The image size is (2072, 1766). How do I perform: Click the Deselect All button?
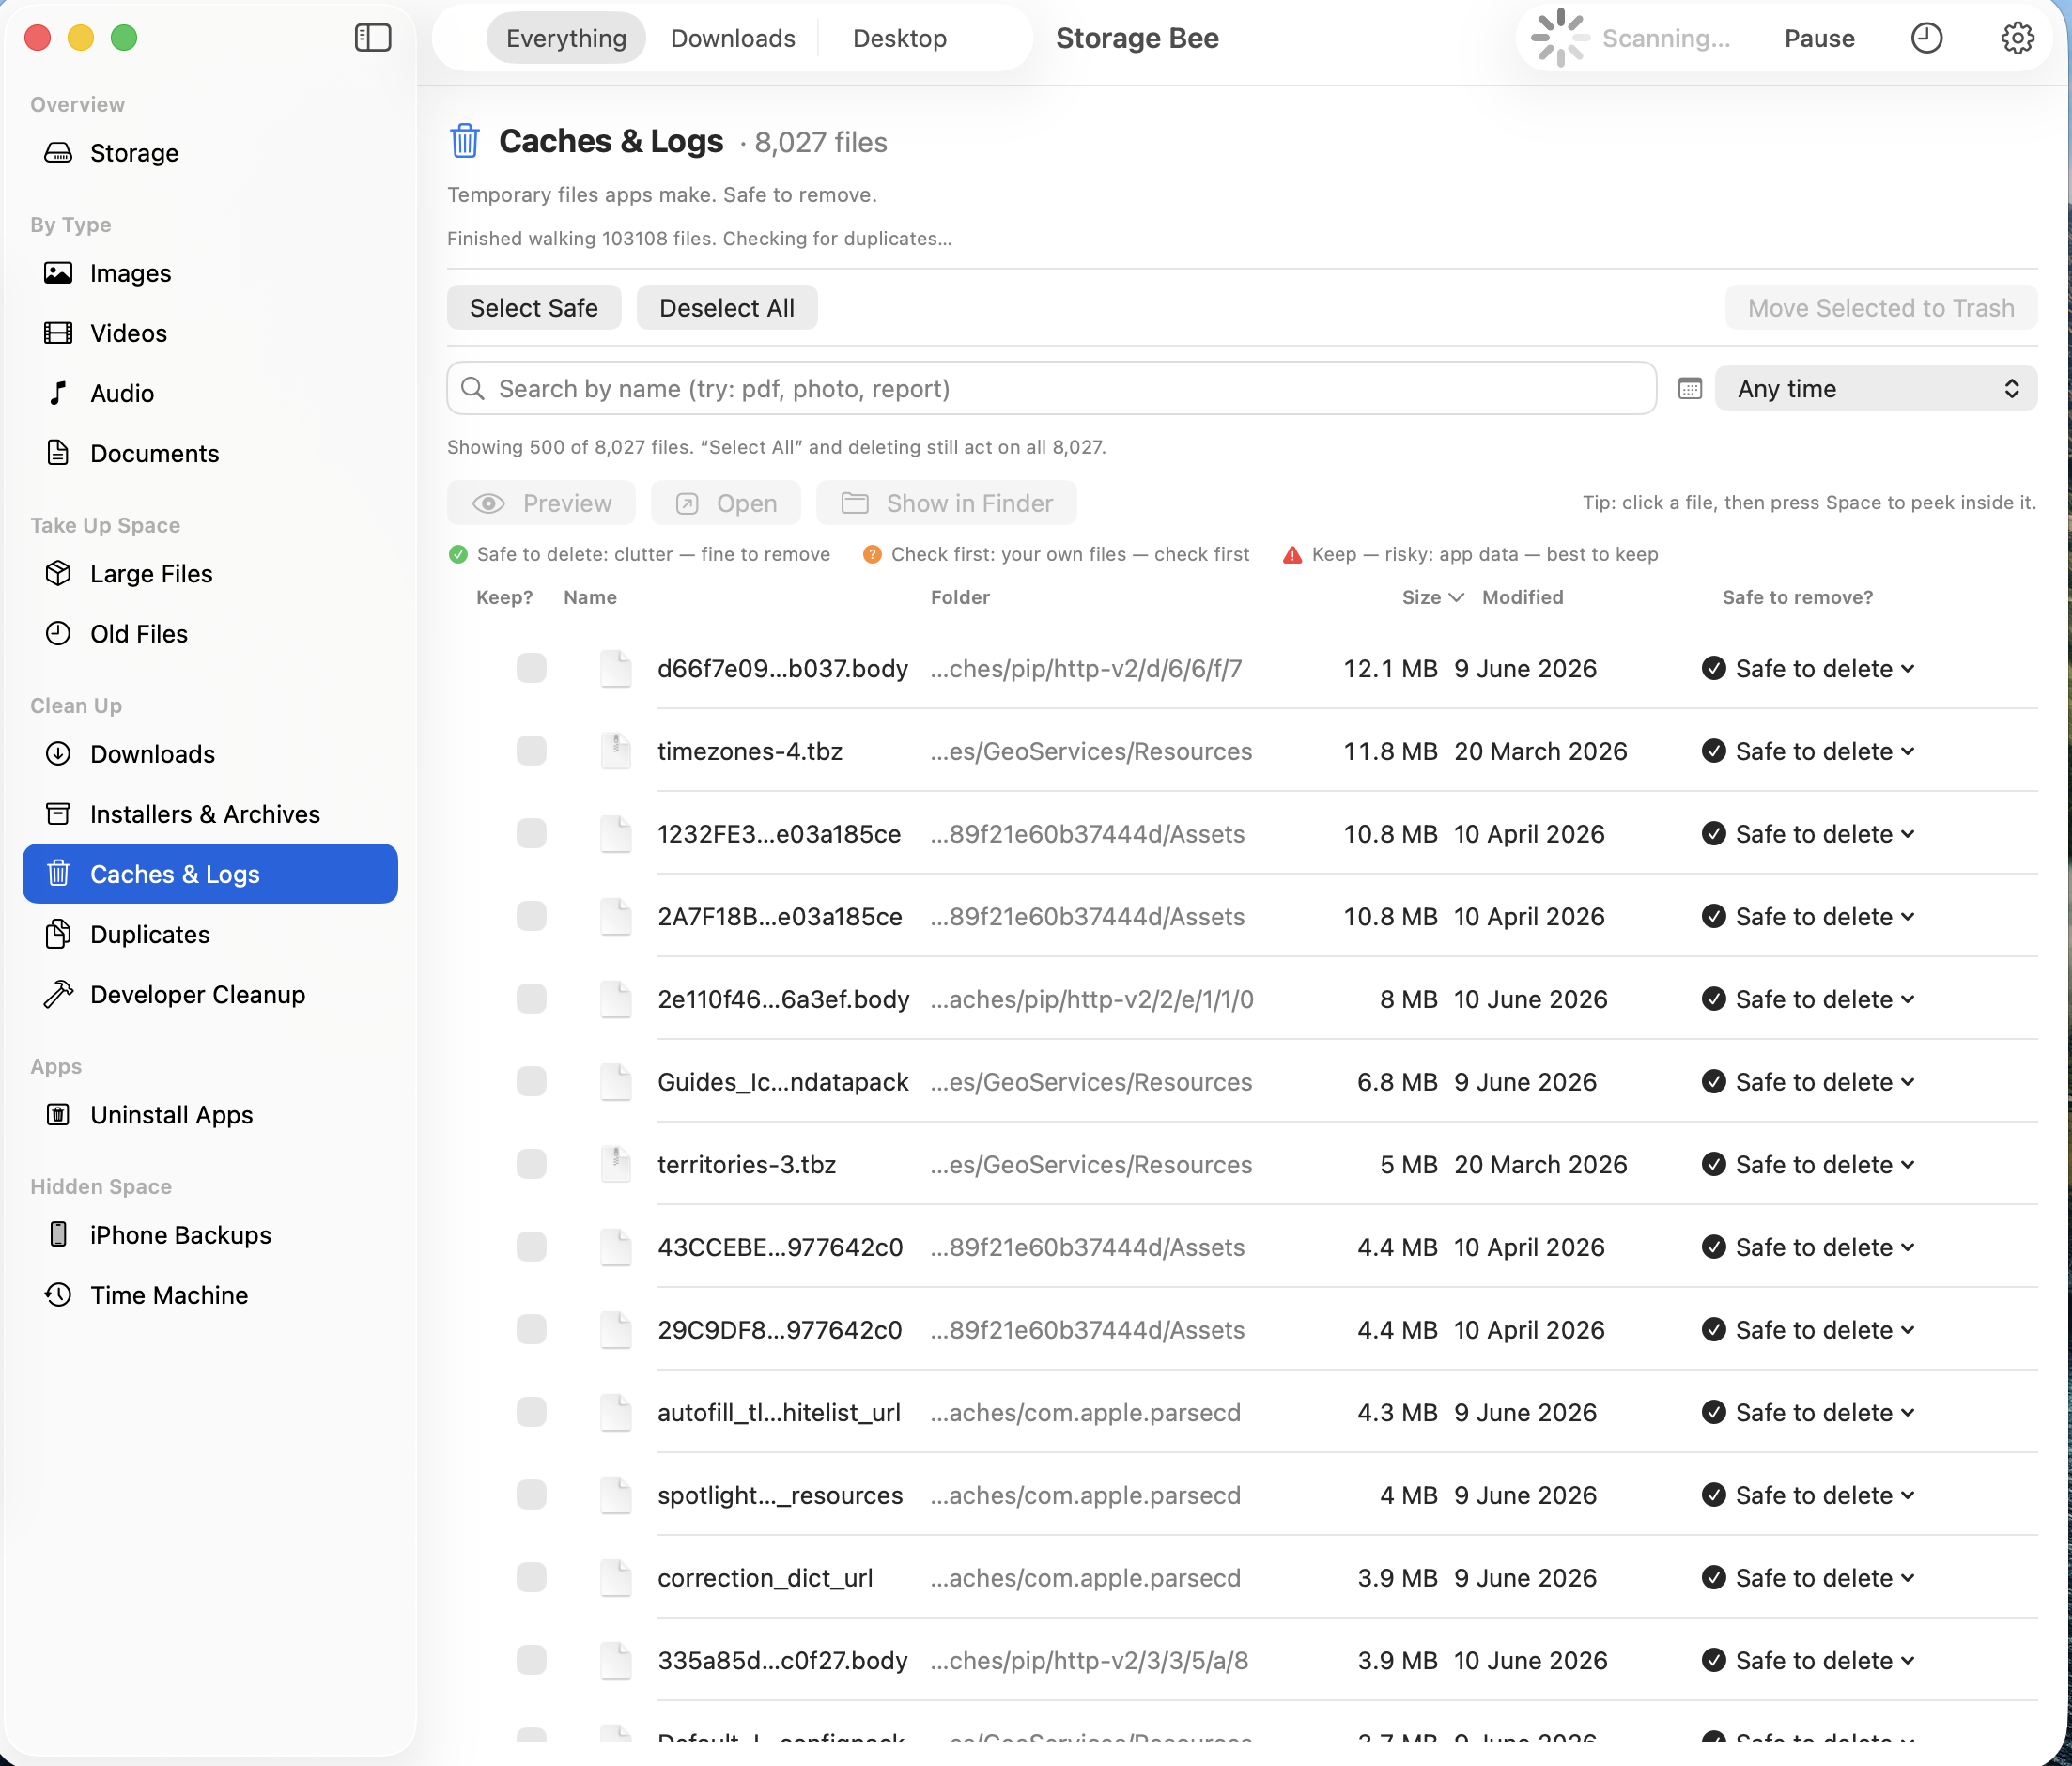click(x=727, y=307)
